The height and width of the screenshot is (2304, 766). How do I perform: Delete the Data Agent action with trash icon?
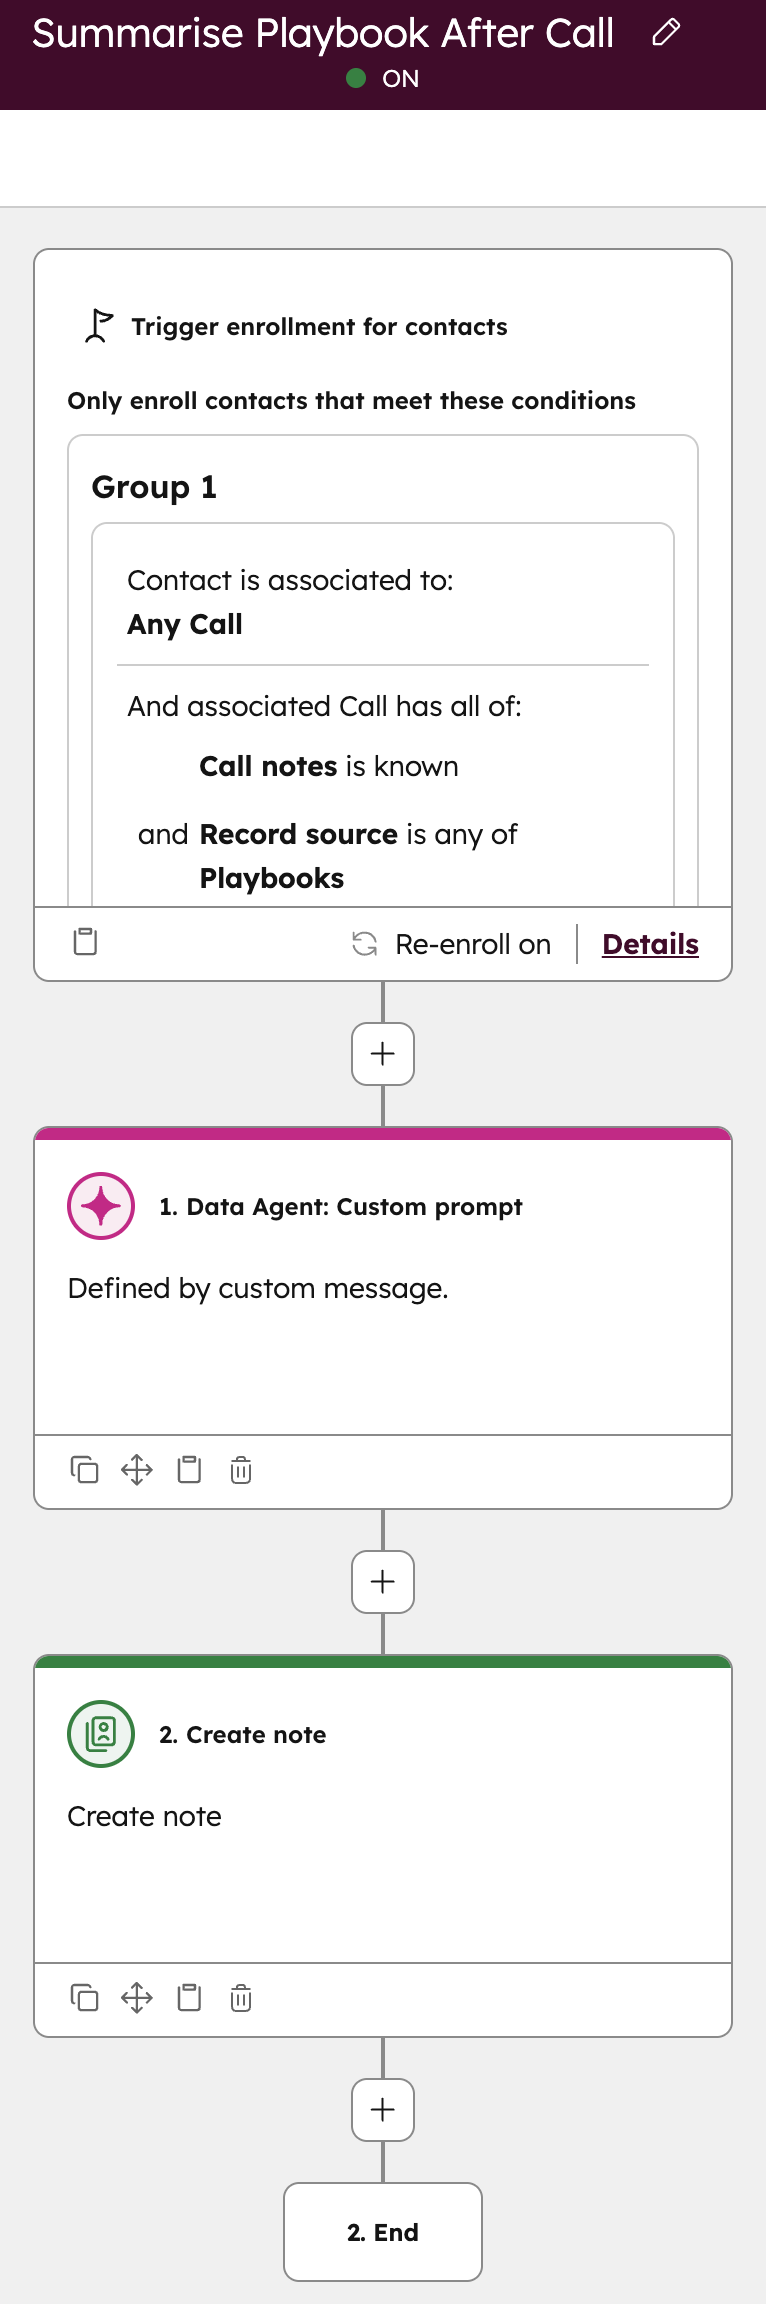(x=240, y=1470)
